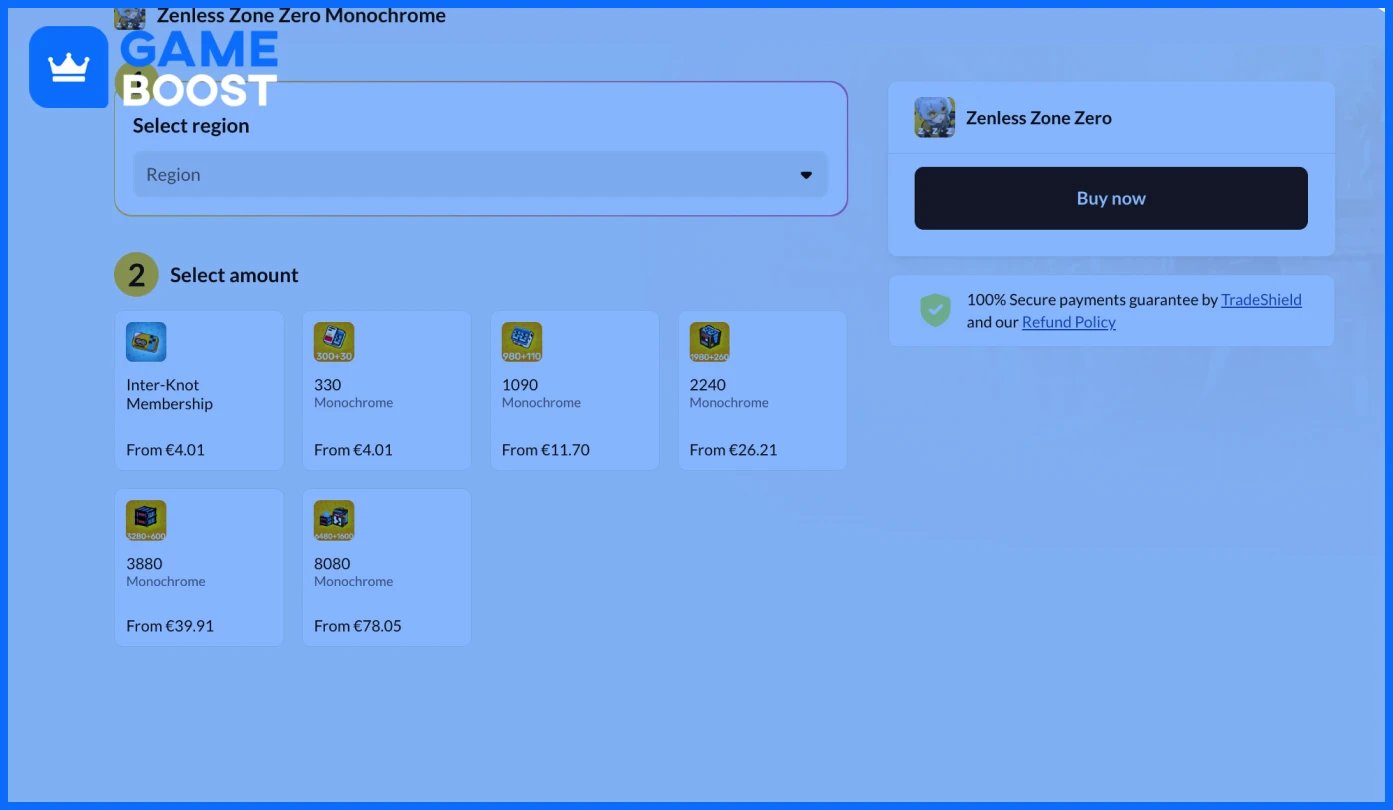Click the green TradeShield shield icon
1393x810 pixels.
click(x=935, y=310)
